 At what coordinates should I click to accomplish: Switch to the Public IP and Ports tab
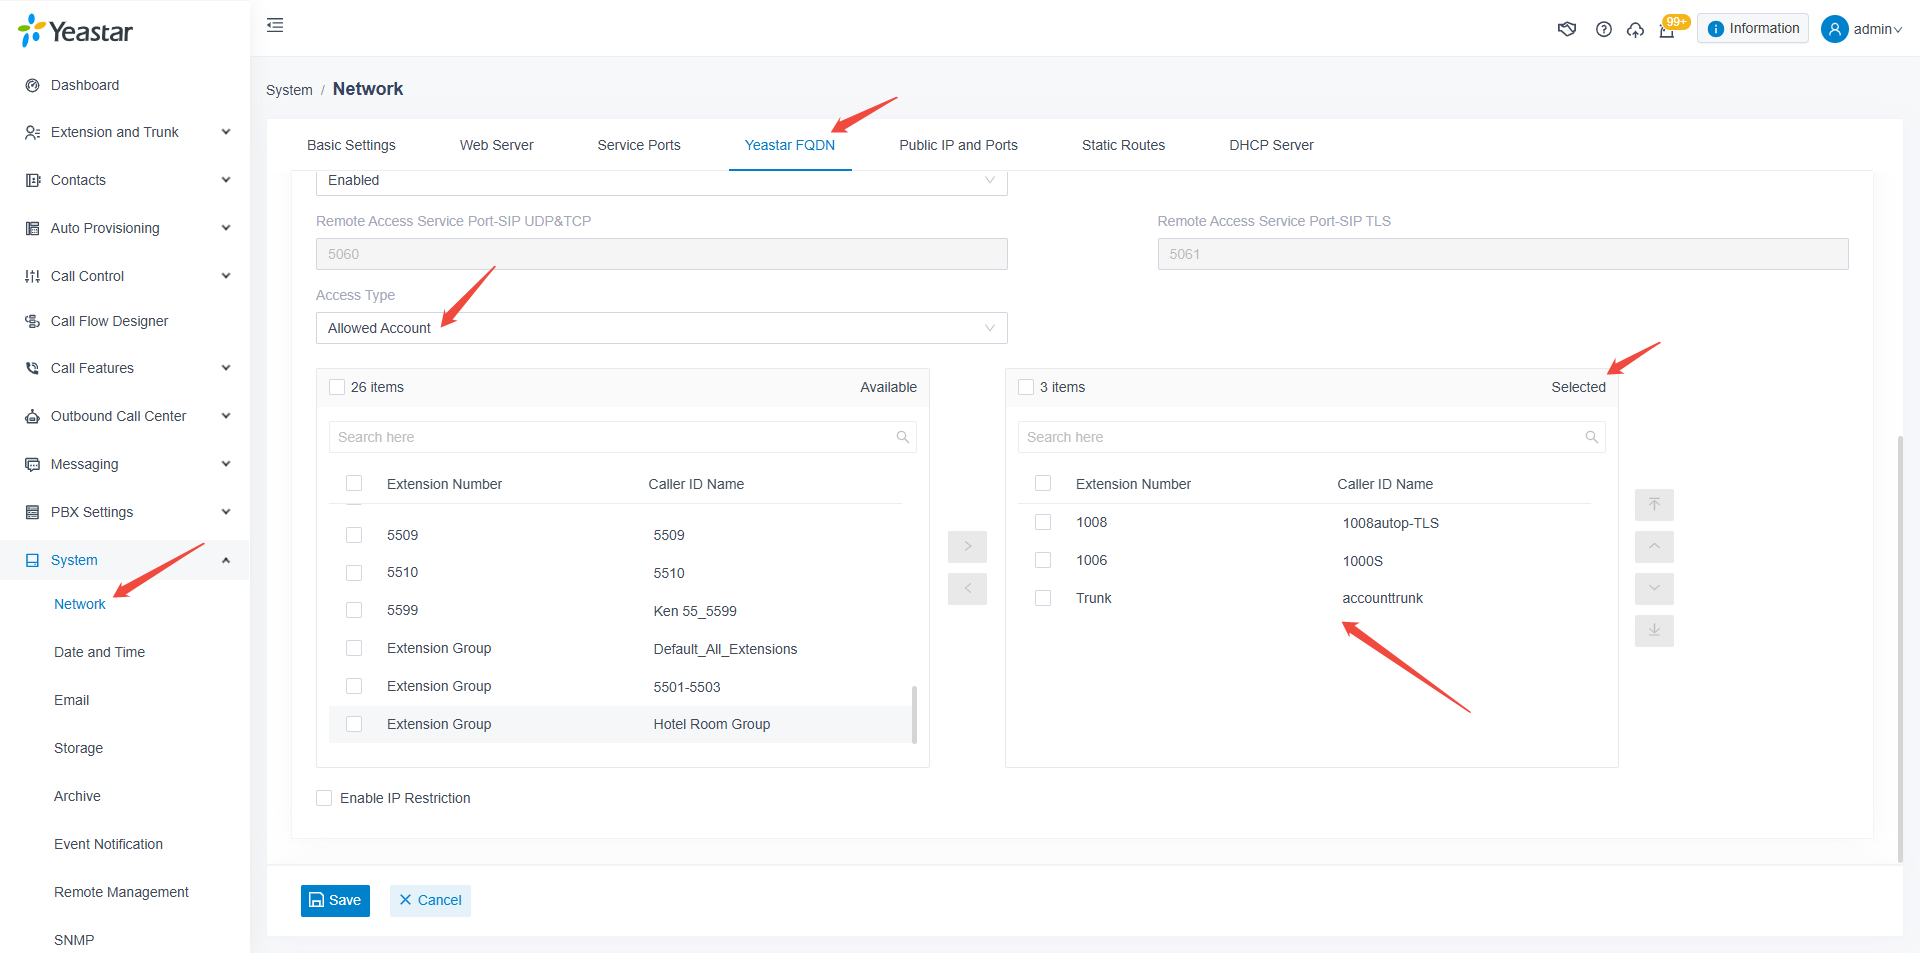coord(958,145)
